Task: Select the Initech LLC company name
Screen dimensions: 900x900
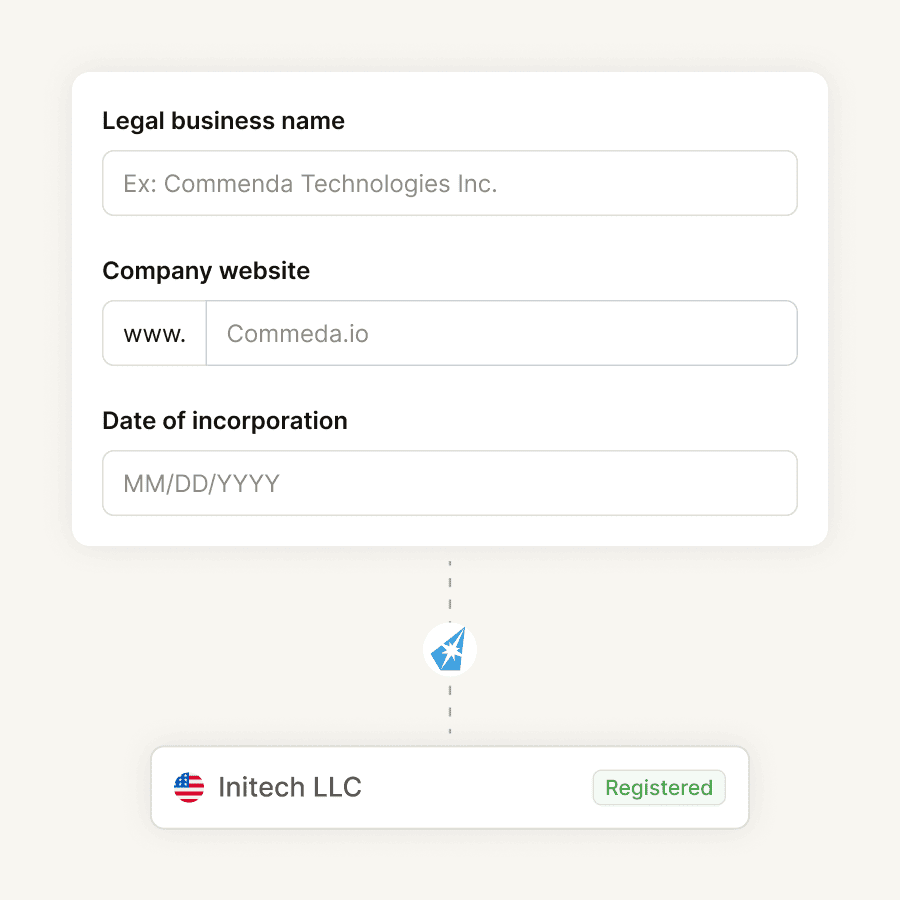Action: [290, 788]
